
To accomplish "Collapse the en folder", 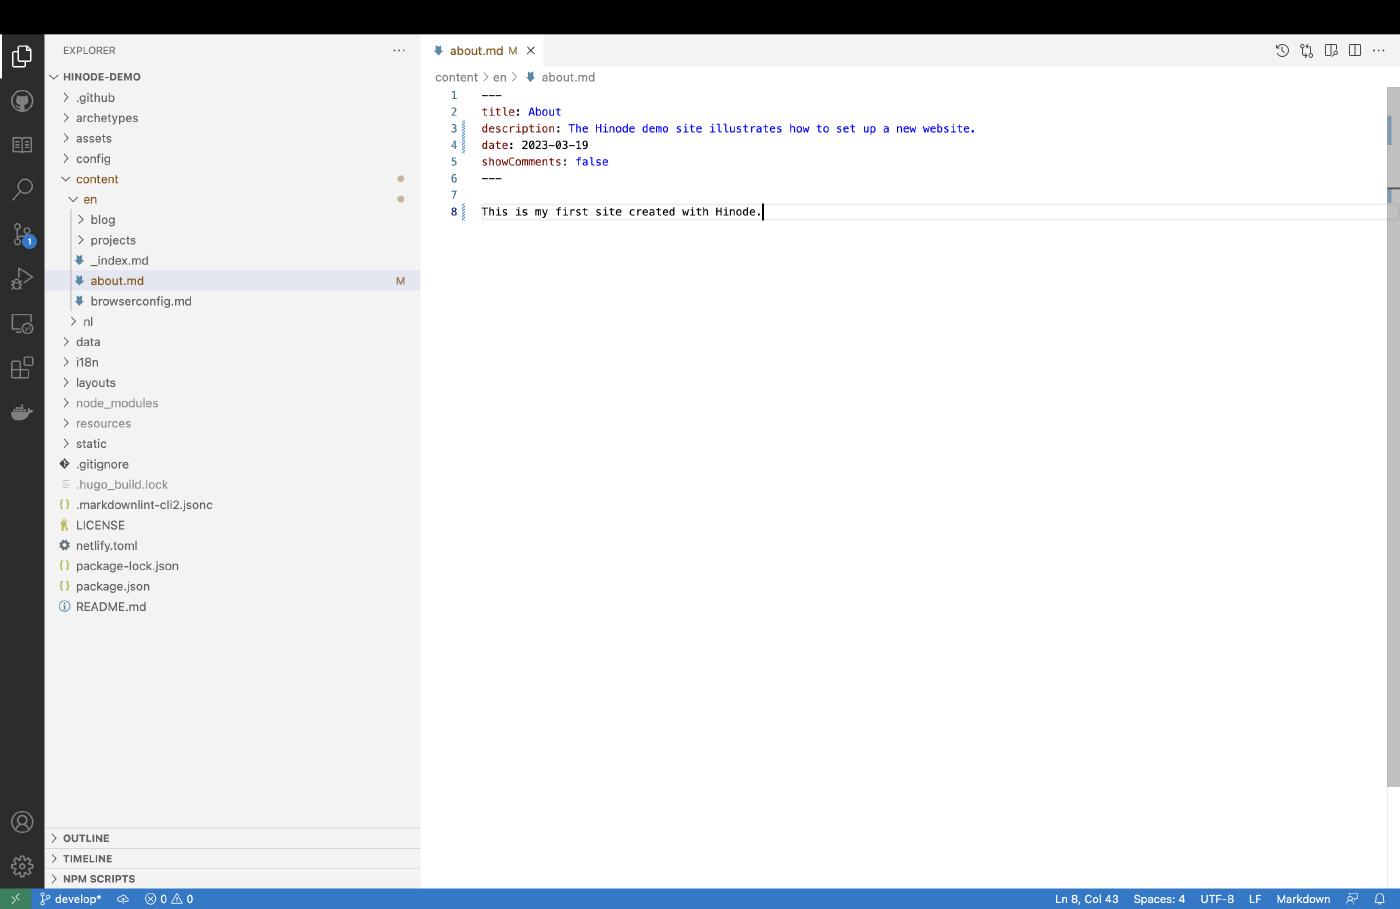I will [232, 199].
